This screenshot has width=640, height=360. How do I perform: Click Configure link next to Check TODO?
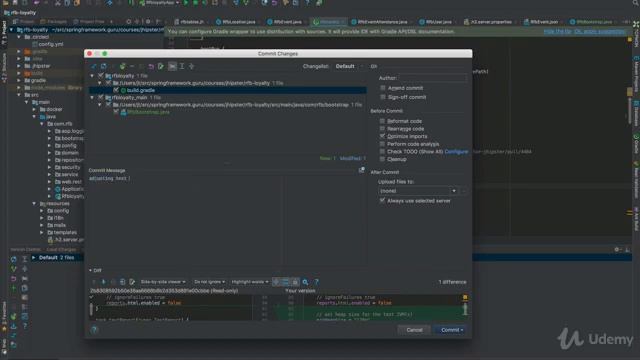456,151
